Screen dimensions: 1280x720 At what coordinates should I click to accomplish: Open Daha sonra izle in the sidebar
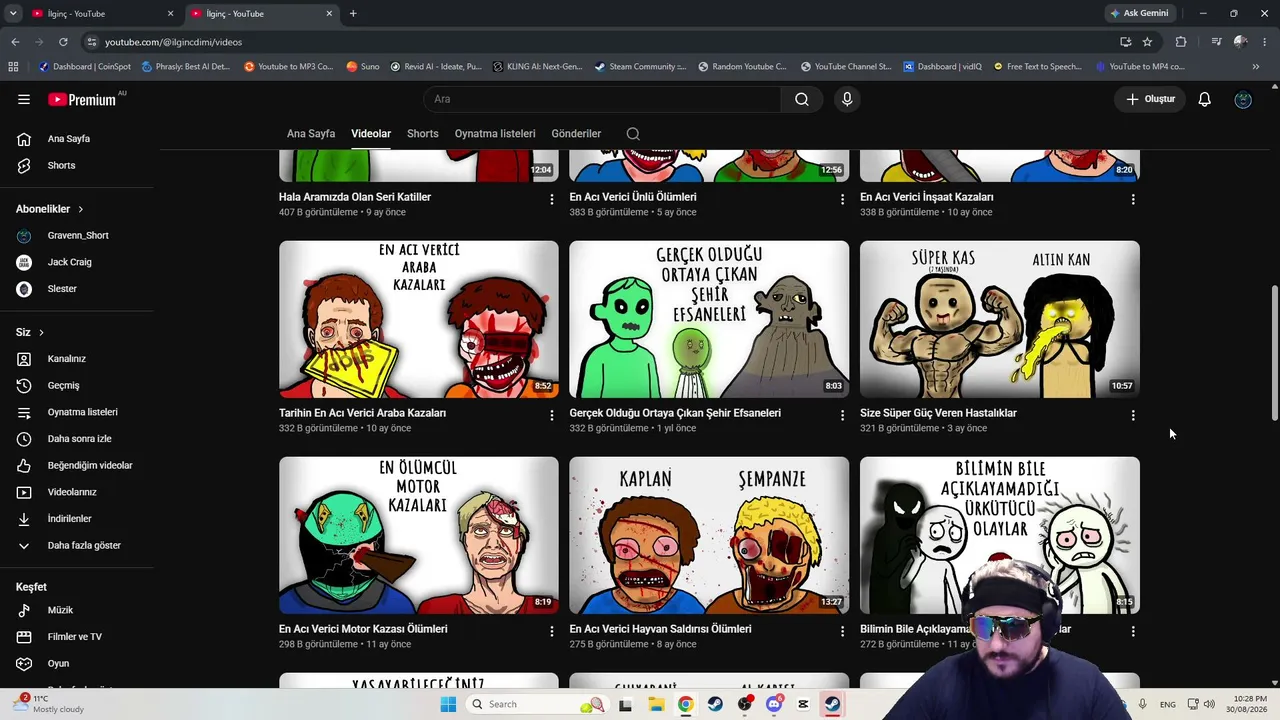point(80,439)
